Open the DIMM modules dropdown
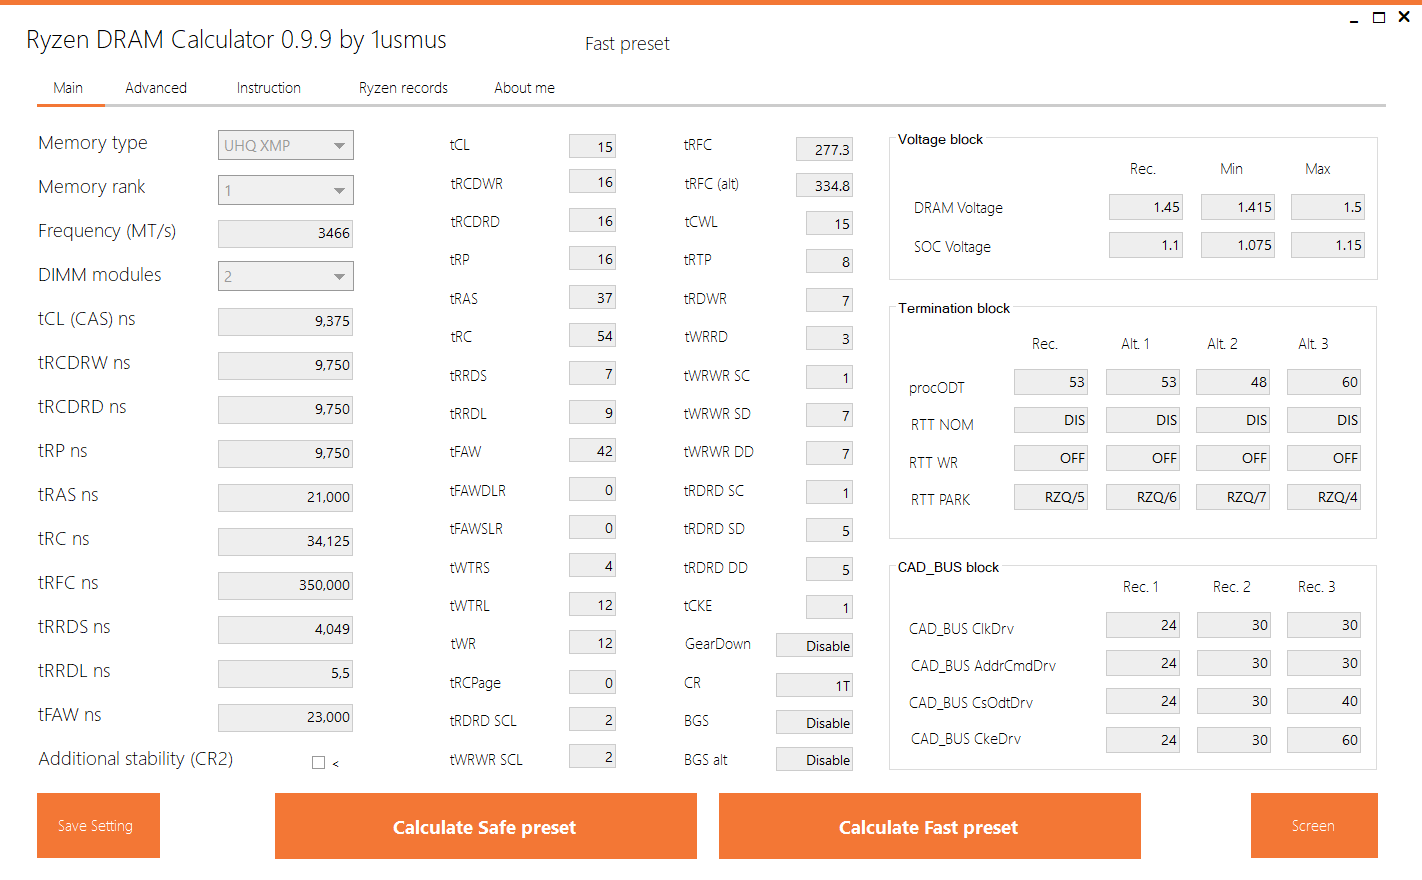The image size is (1422, 880). point(286,276)
